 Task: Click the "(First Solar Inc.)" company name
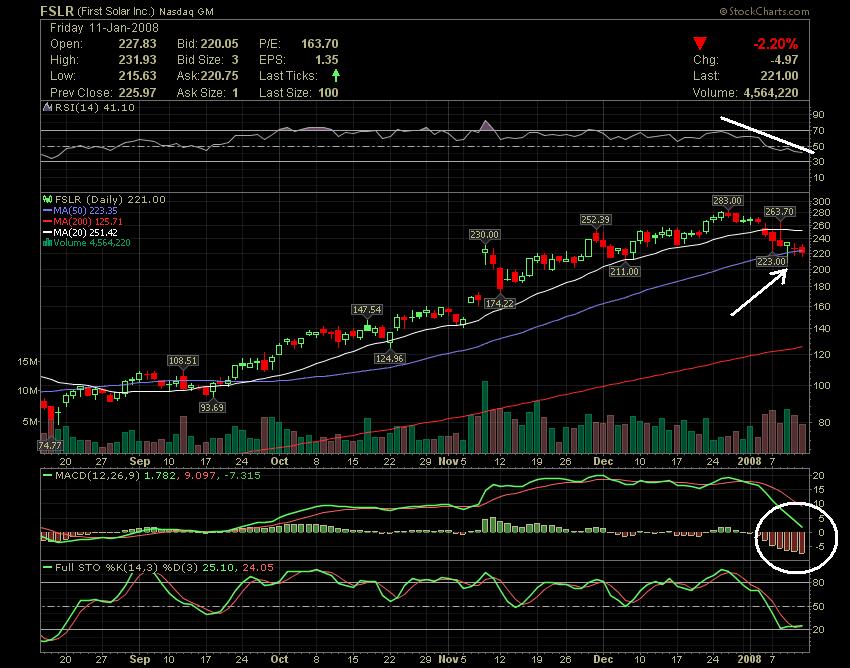click(x=116, y=11)
